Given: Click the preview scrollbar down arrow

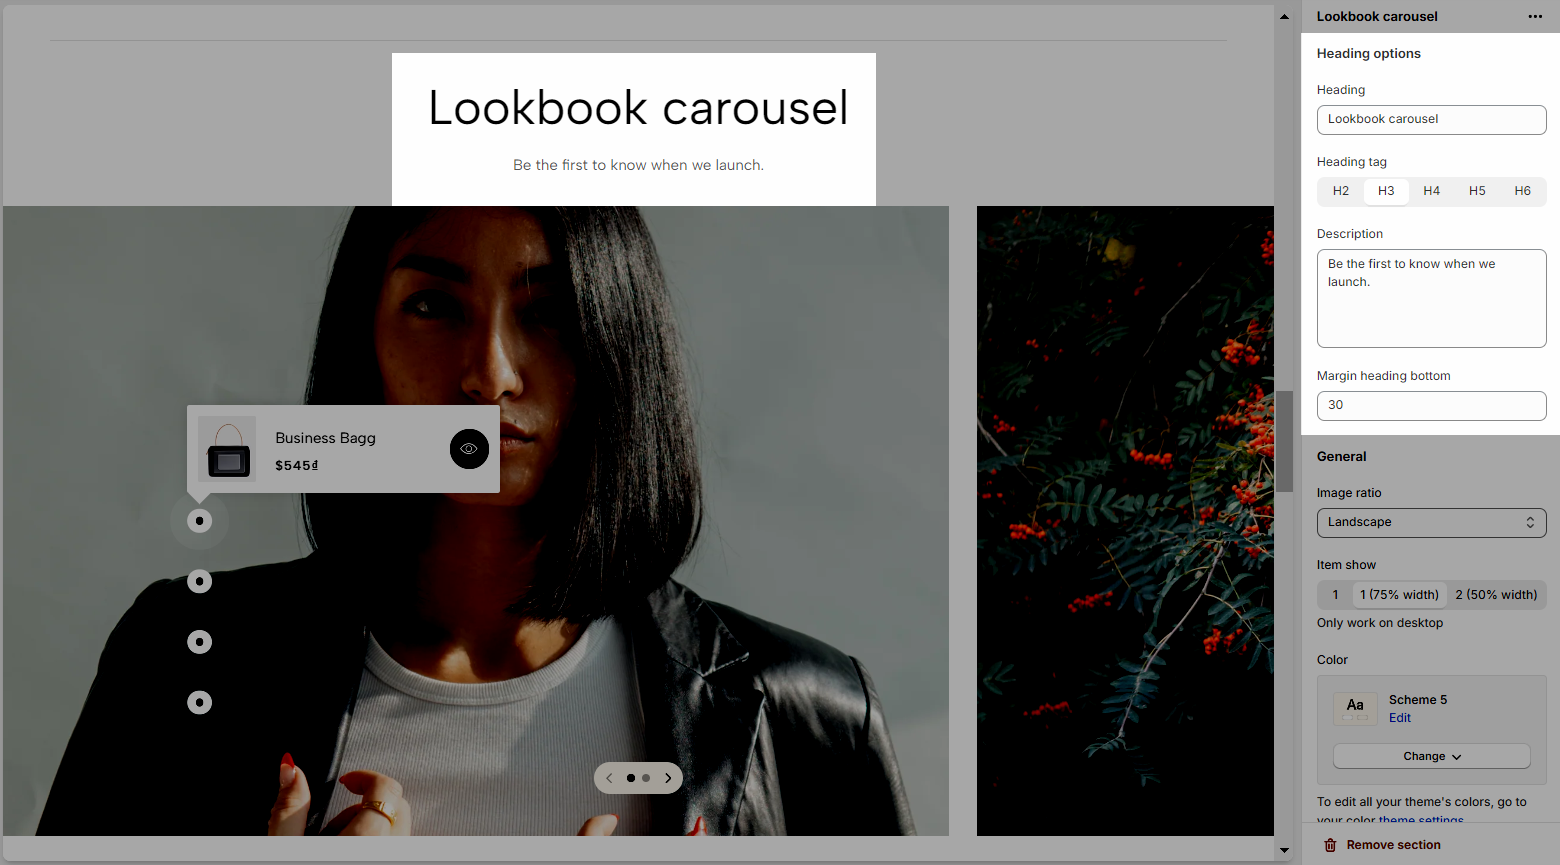Looking at the screenshot, I should coord(1284,850).
